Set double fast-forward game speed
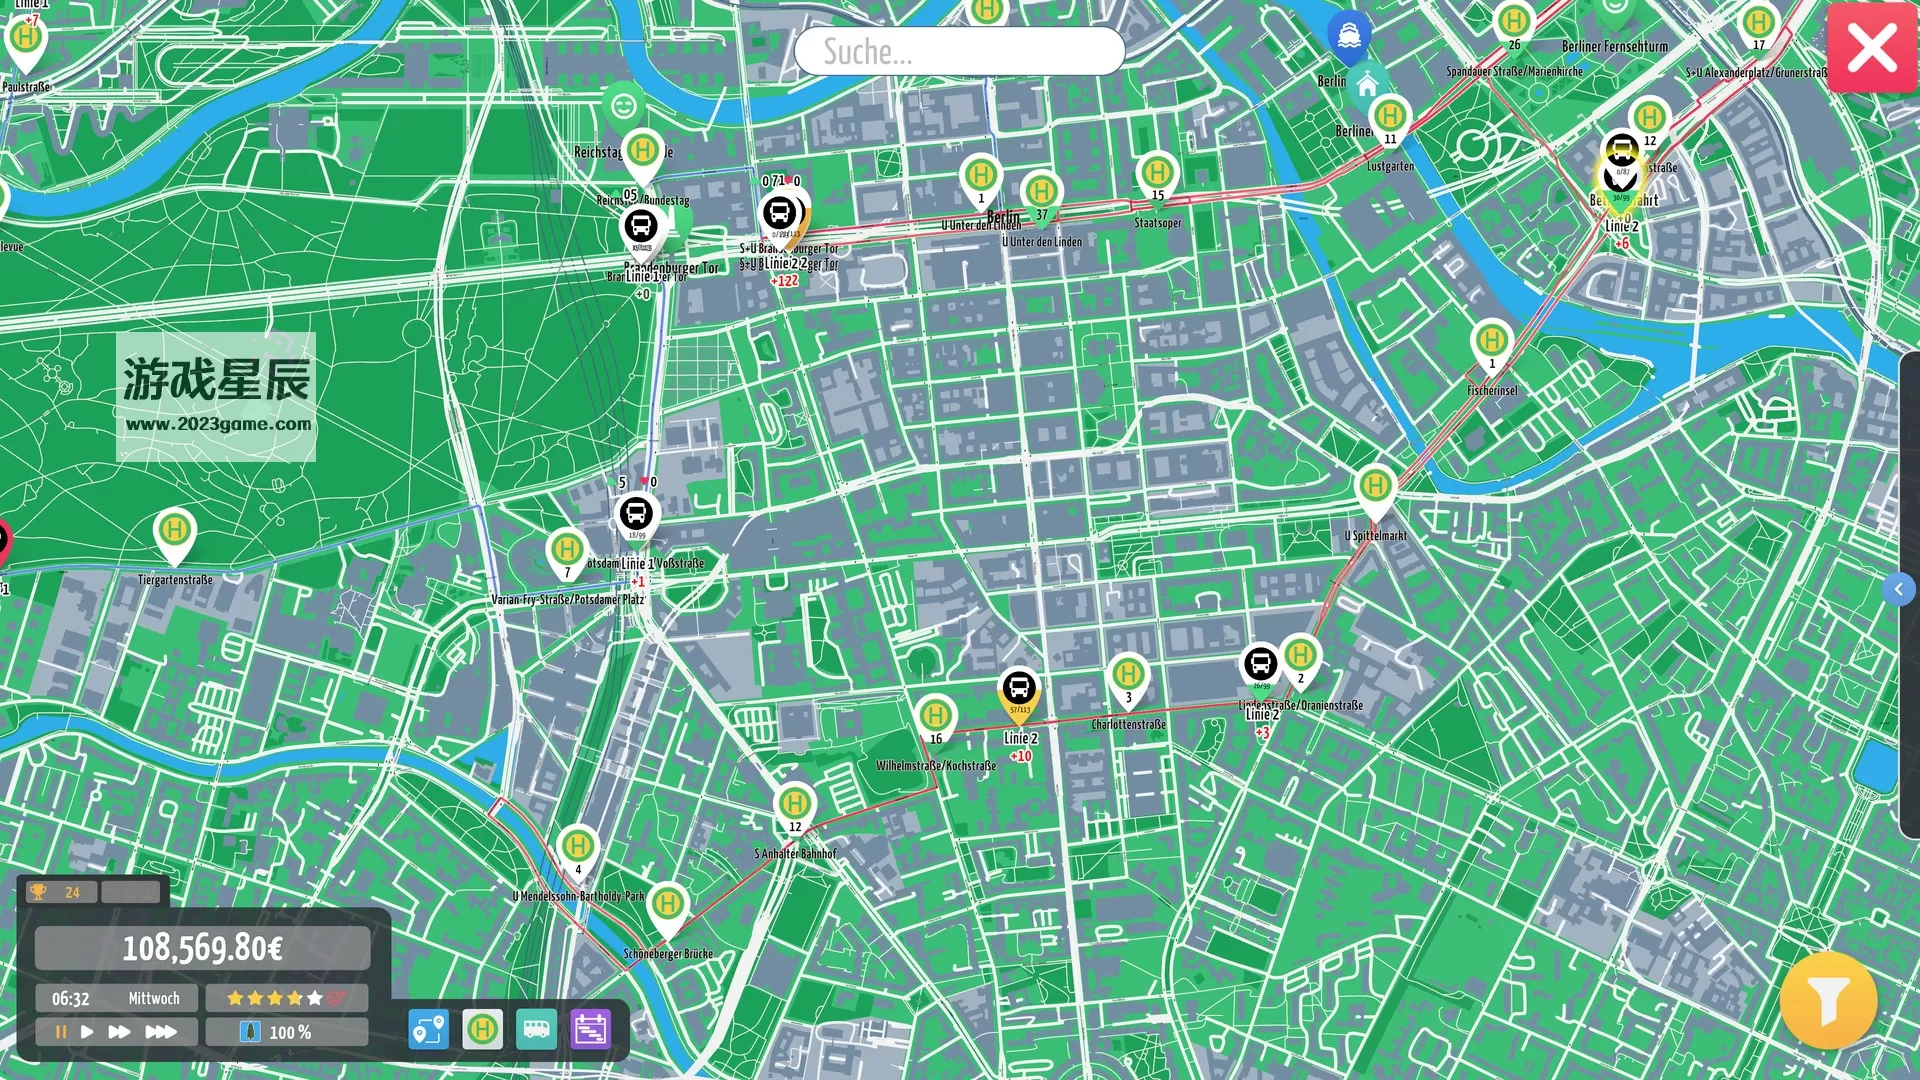1920x1080 pixels. pos(119,1032)
